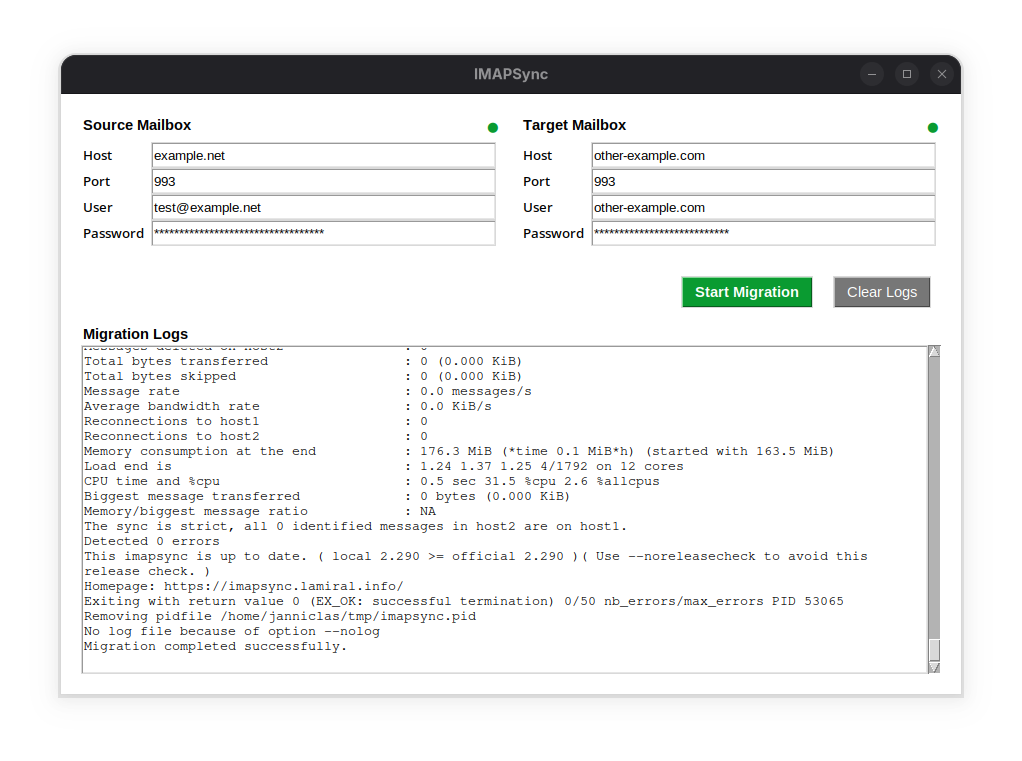This screenshot has height=761, width=1022.
Task: Focus the Source Mailbox port field
Action: pos(323,182)
